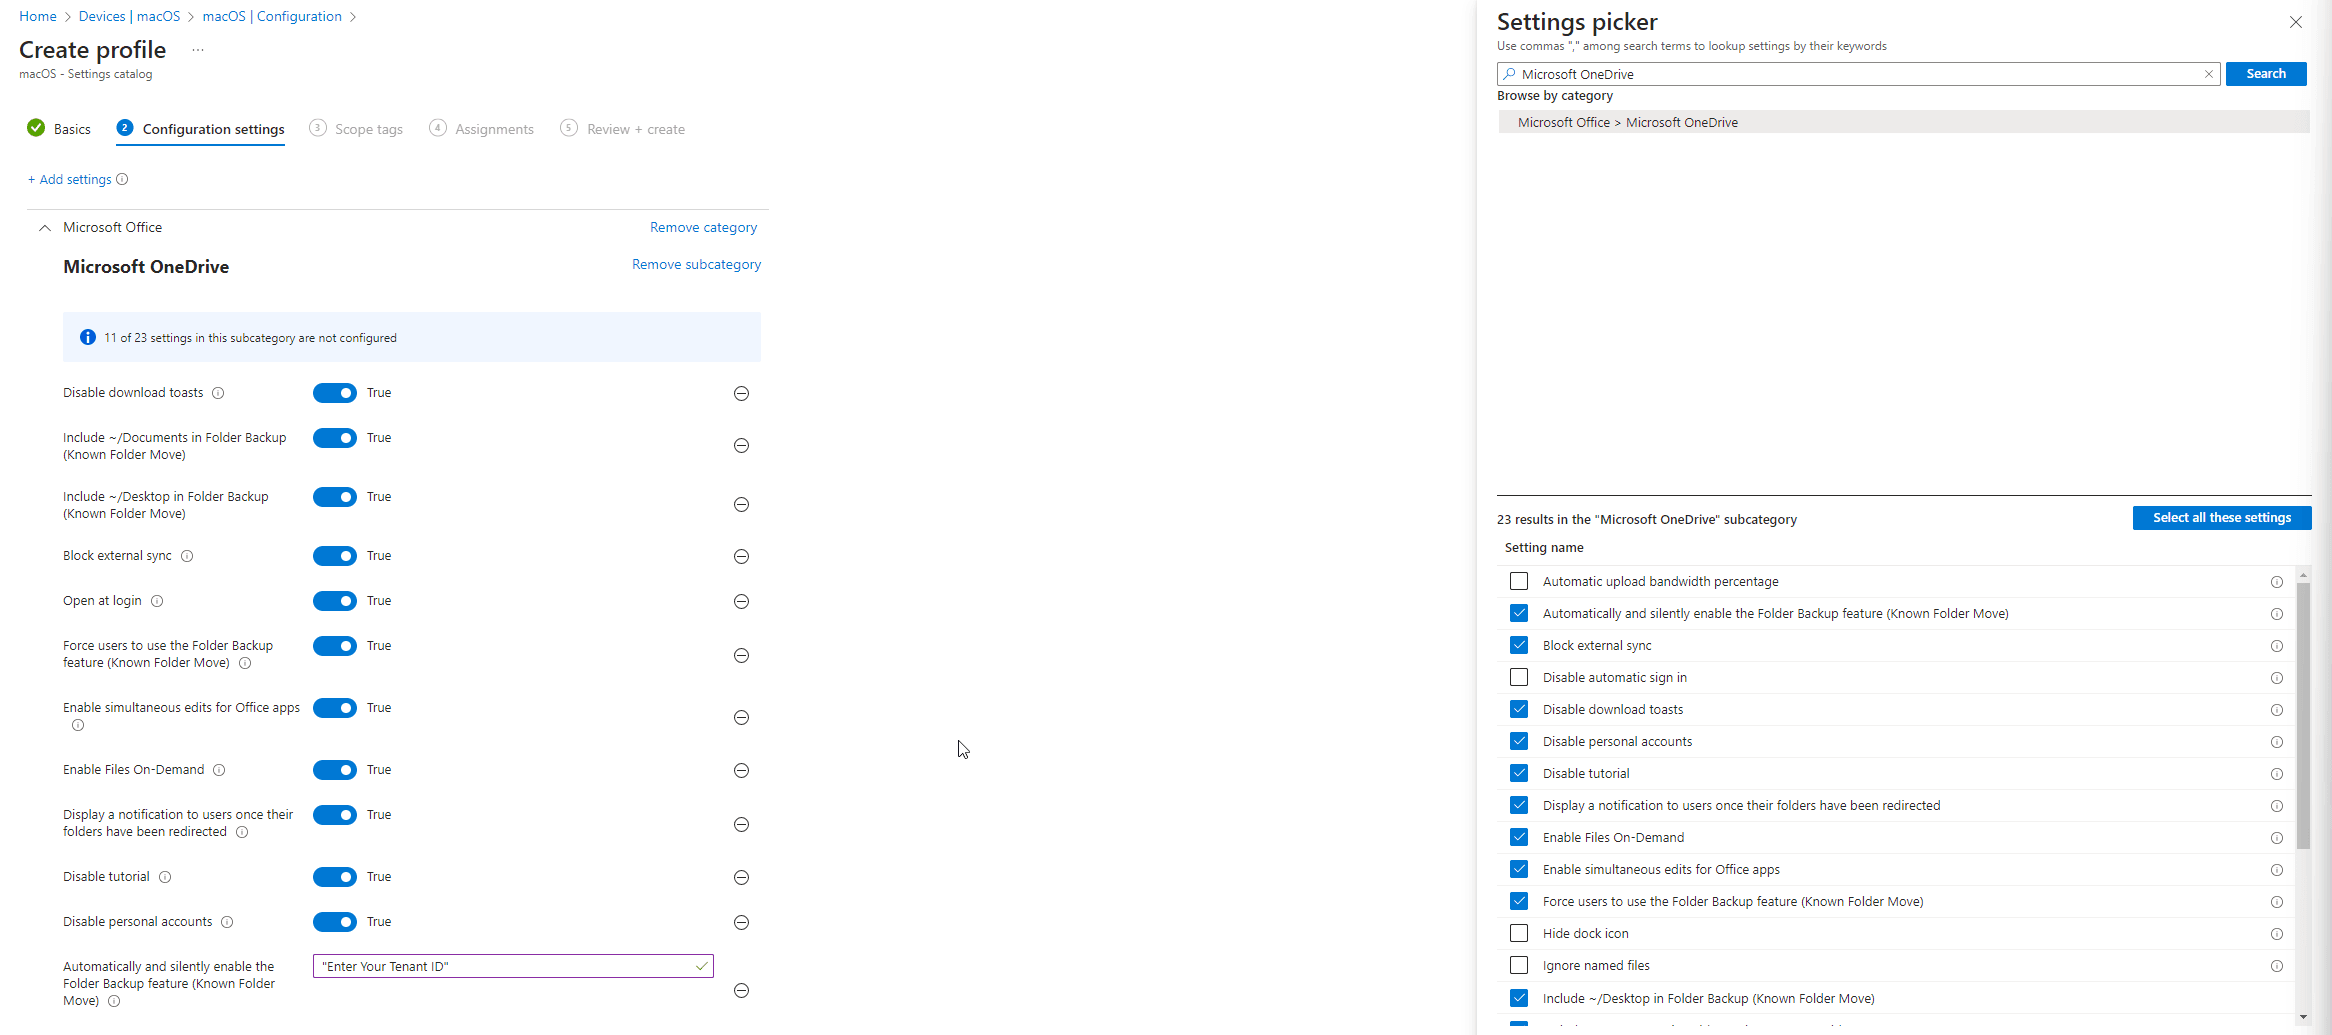This screenshot has height=1035, width=2332.
Task: Open the Devices | macOS breadcrumb
Action: click(x=130, y=16)
